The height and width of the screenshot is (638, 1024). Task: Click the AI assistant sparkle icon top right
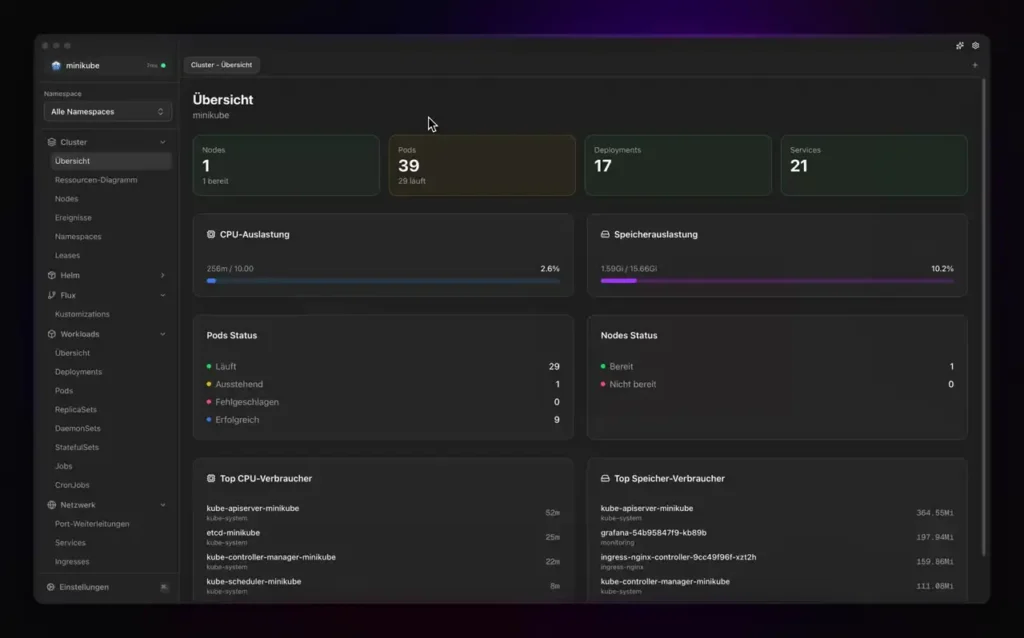pos(959,45)
